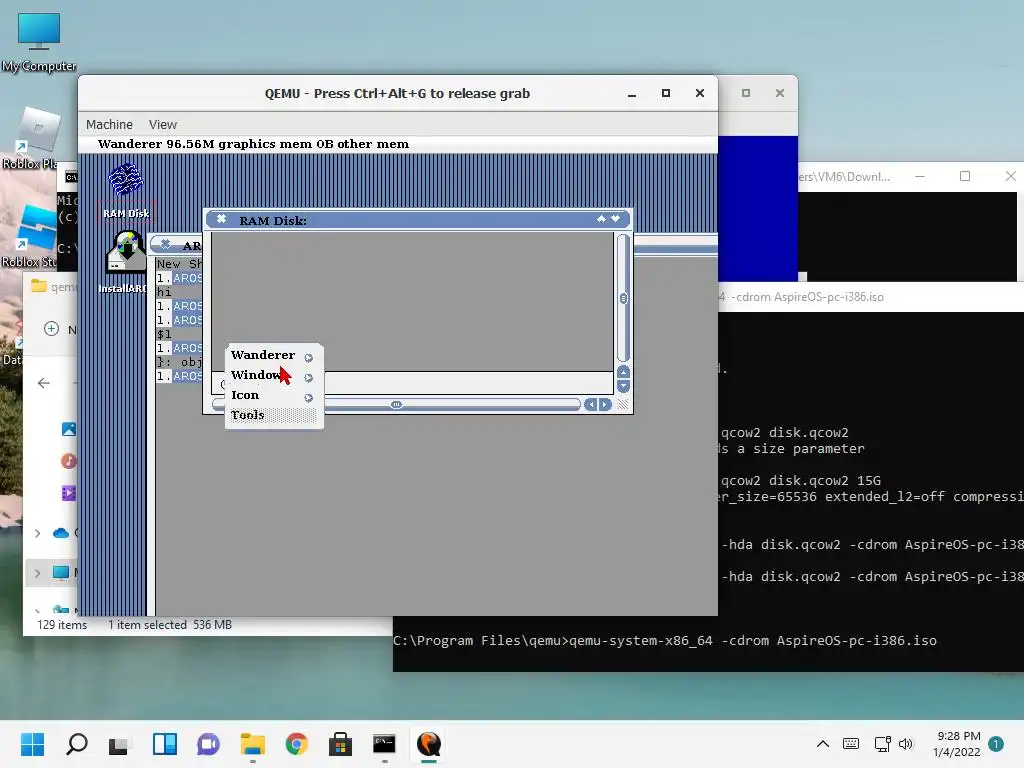1024x768 pixels.
Task: Click the RAM Disk window resize gadget
Action: click(623, 405)
